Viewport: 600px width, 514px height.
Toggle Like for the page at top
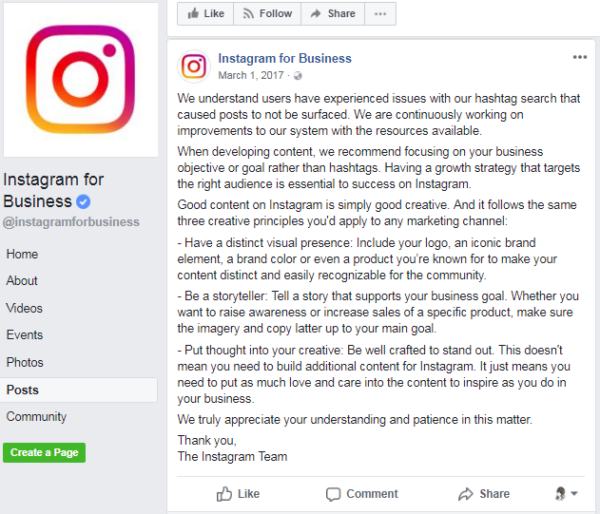click(x=205, y=14)
